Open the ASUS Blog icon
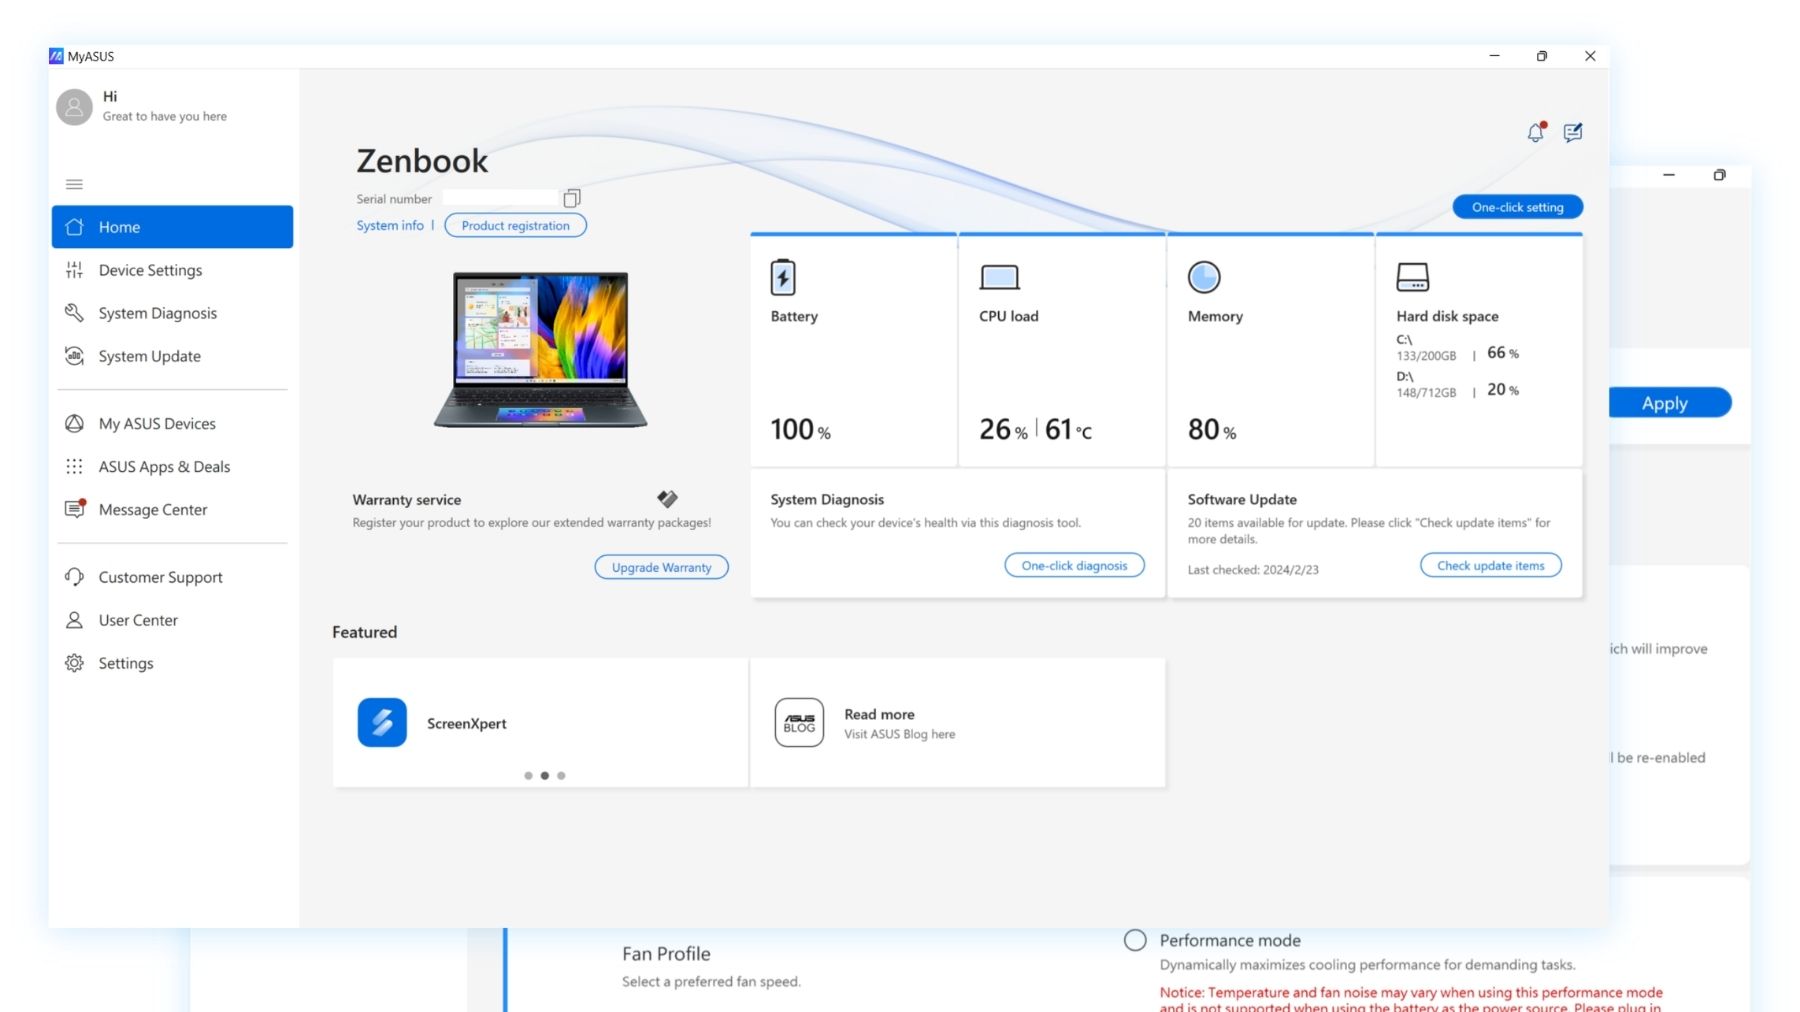Viewport: 1800px width, 1012px height. pyautogui.click(x=799, y=722)
